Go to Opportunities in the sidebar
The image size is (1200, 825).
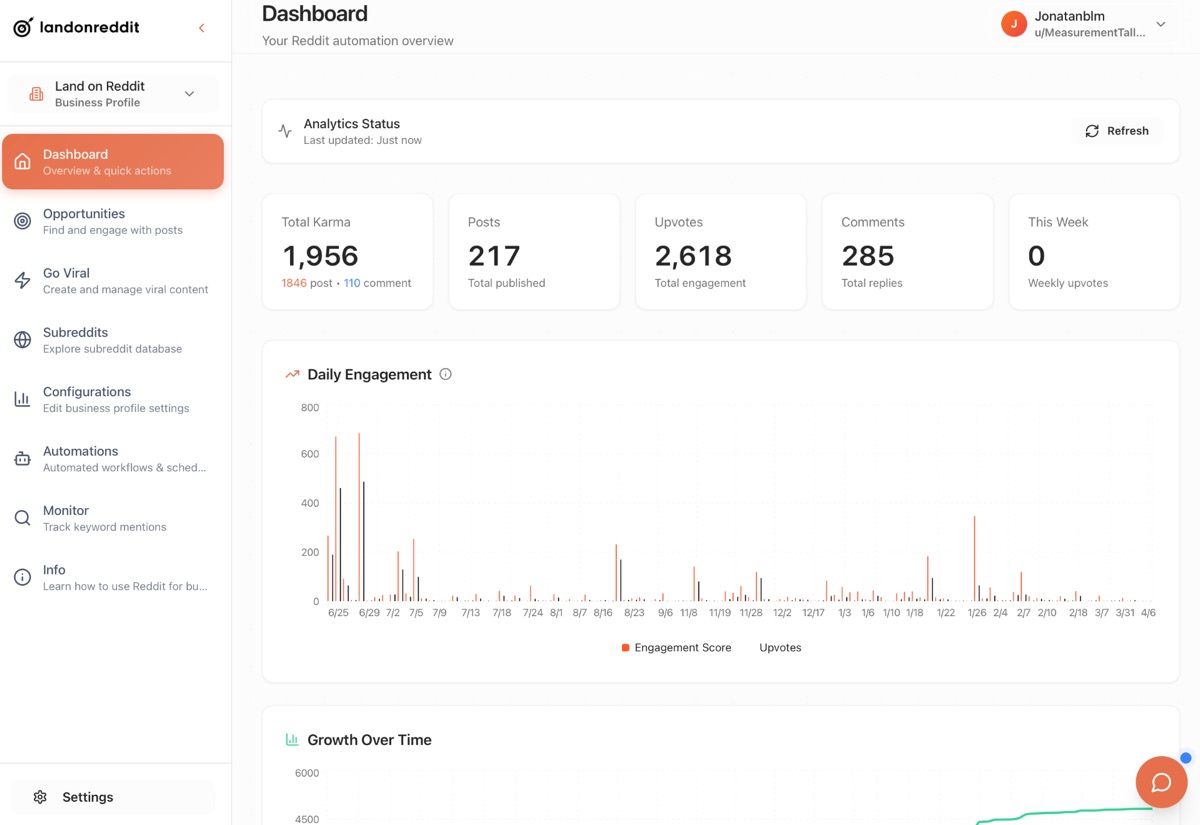pos(113,221)
